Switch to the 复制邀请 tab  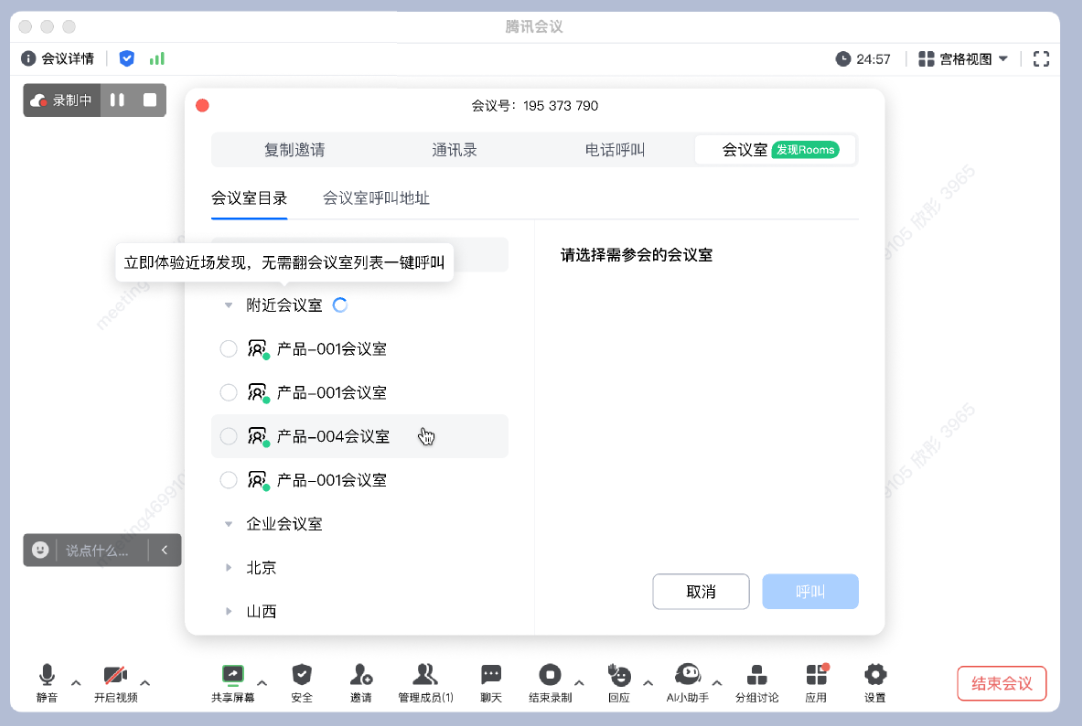295,150
